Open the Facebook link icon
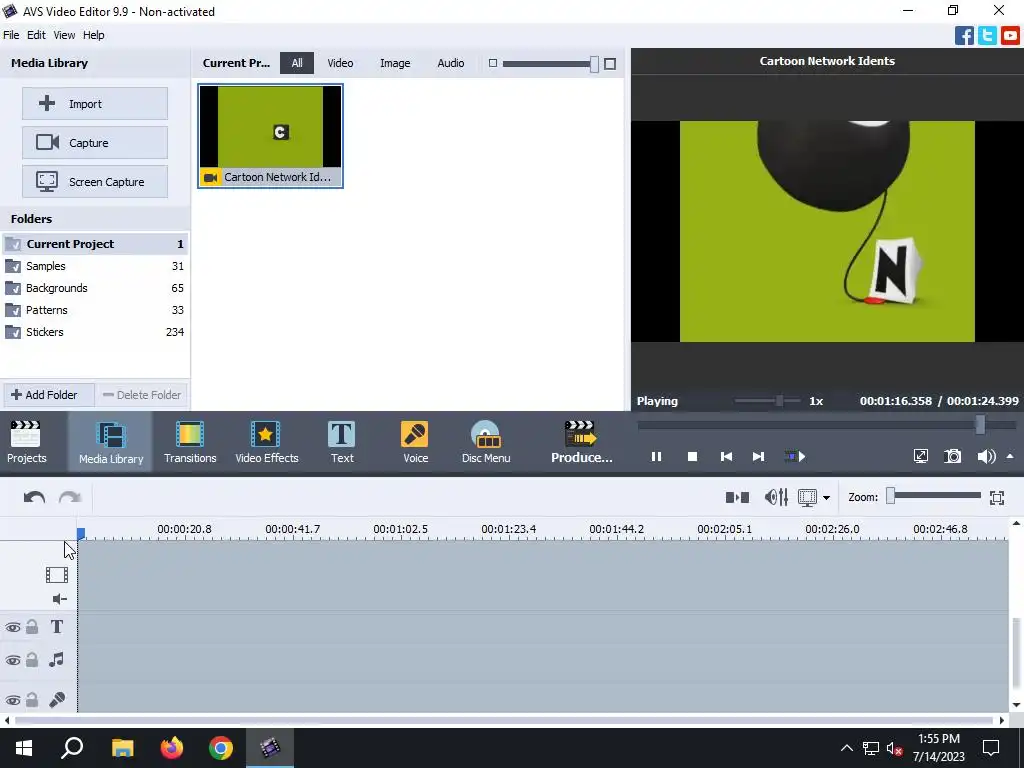The image size is (1024, 768). (x=965, y=35)
